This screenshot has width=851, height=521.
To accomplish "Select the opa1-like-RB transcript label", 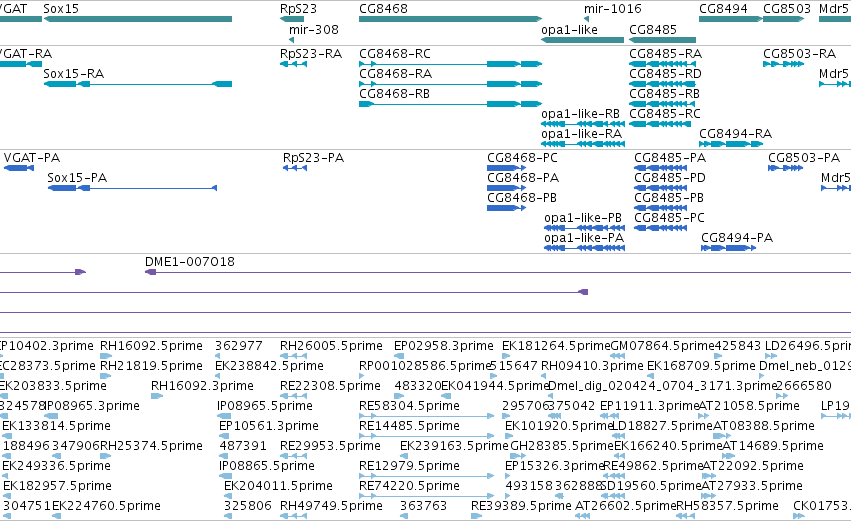I will coord(580,113).
